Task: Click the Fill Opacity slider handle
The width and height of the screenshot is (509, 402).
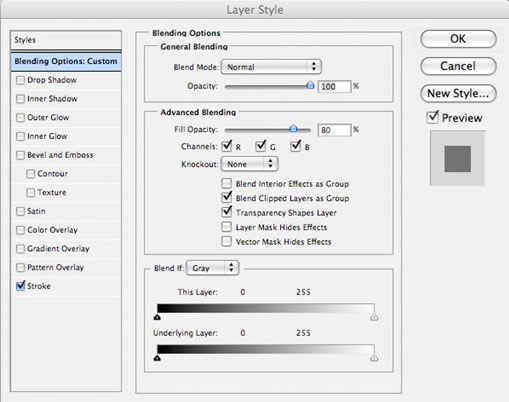Action: pos(293,128)
